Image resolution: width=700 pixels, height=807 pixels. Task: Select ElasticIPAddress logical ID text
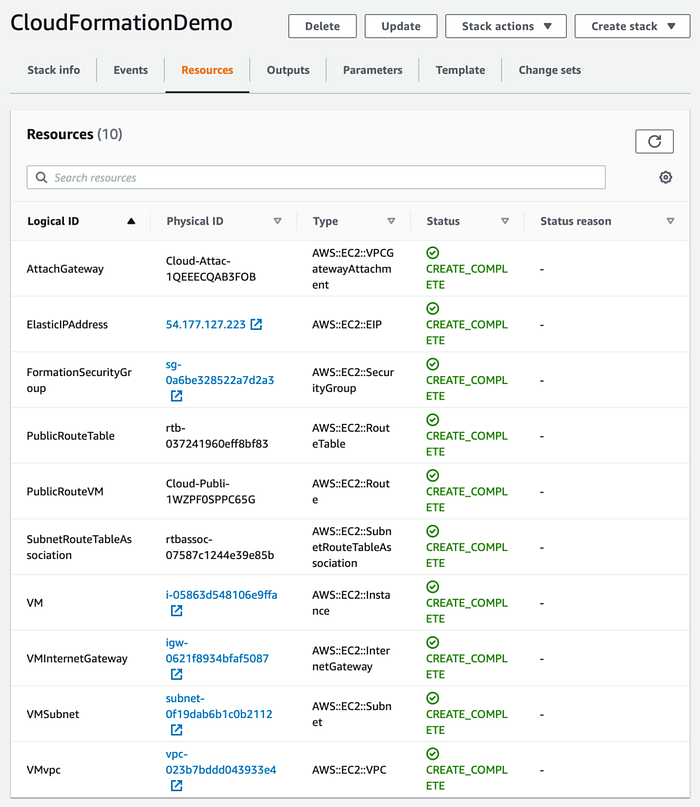click(x=67, y=325)
